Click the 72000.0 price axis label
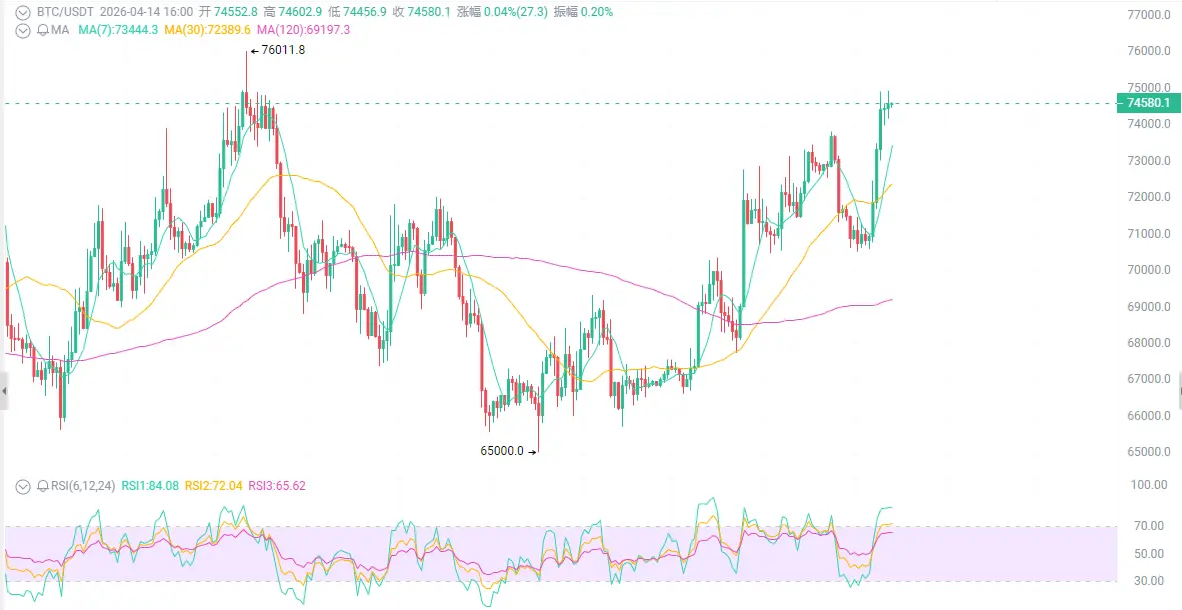The height and width of the screenshot is (610, 1182). pos(1148,197)
